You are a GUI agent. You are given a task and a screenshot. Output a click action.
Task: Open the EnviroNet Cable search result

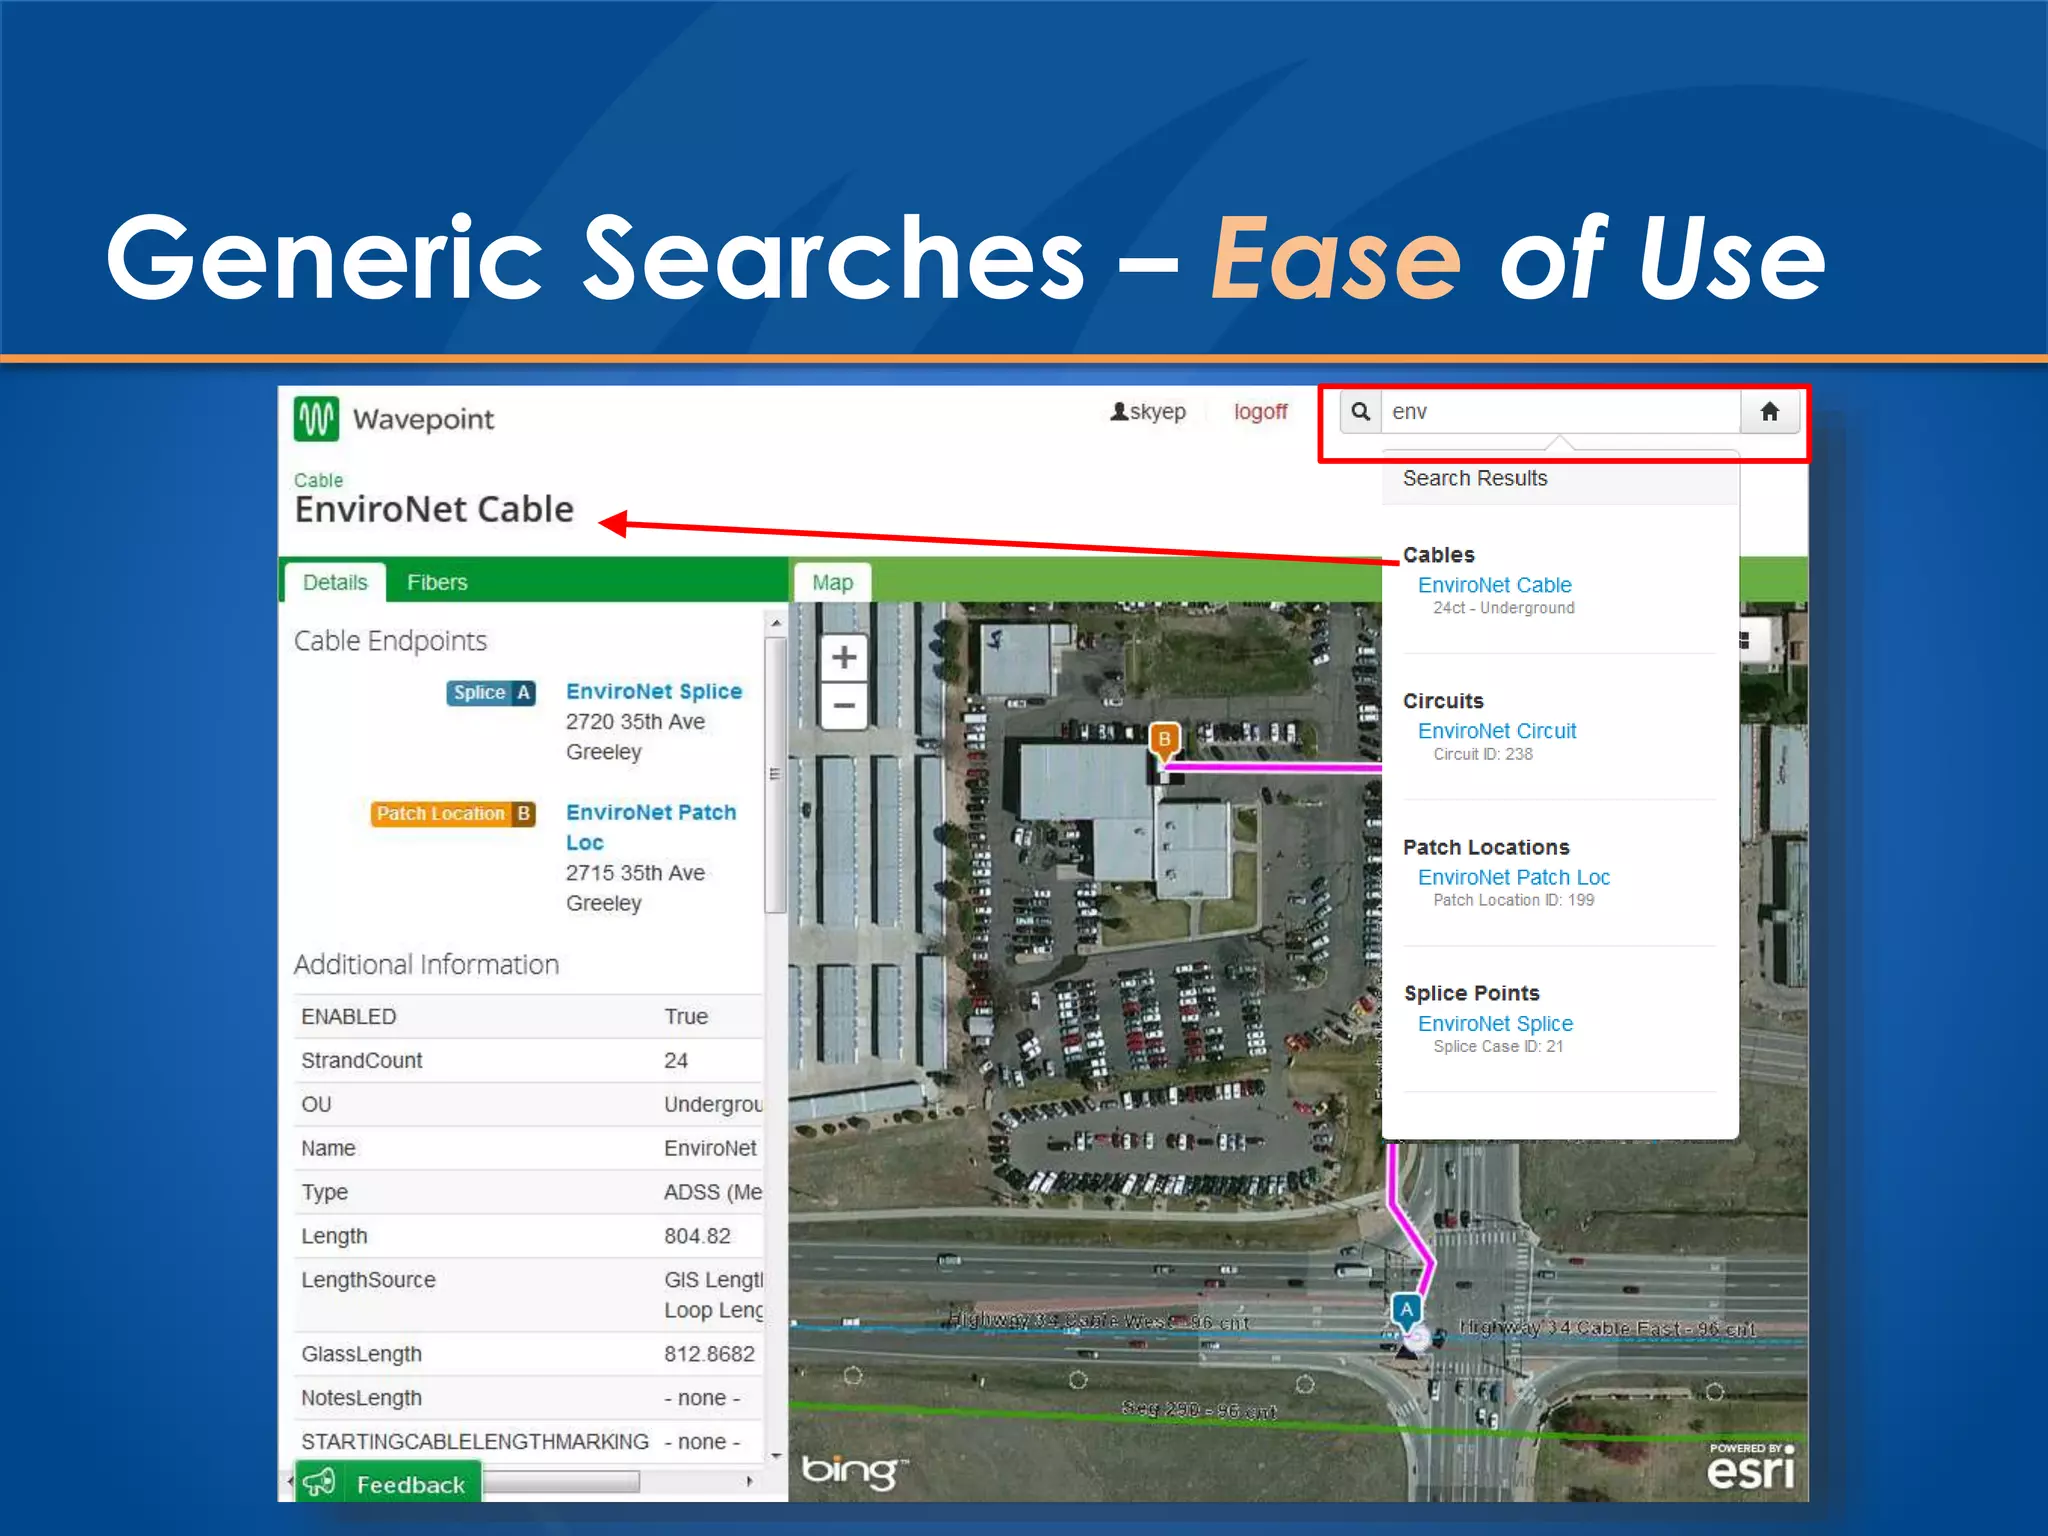pos(1494,585)
